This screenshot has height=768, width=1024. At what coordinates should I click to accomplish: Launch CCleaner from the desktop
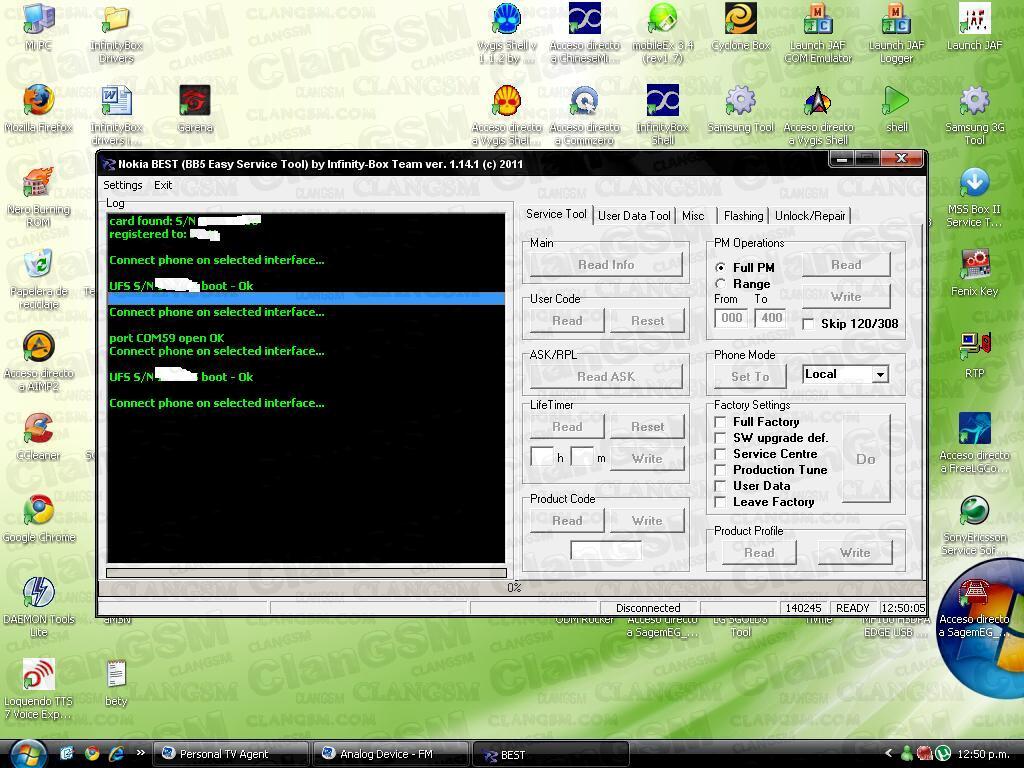click(39, 436)
